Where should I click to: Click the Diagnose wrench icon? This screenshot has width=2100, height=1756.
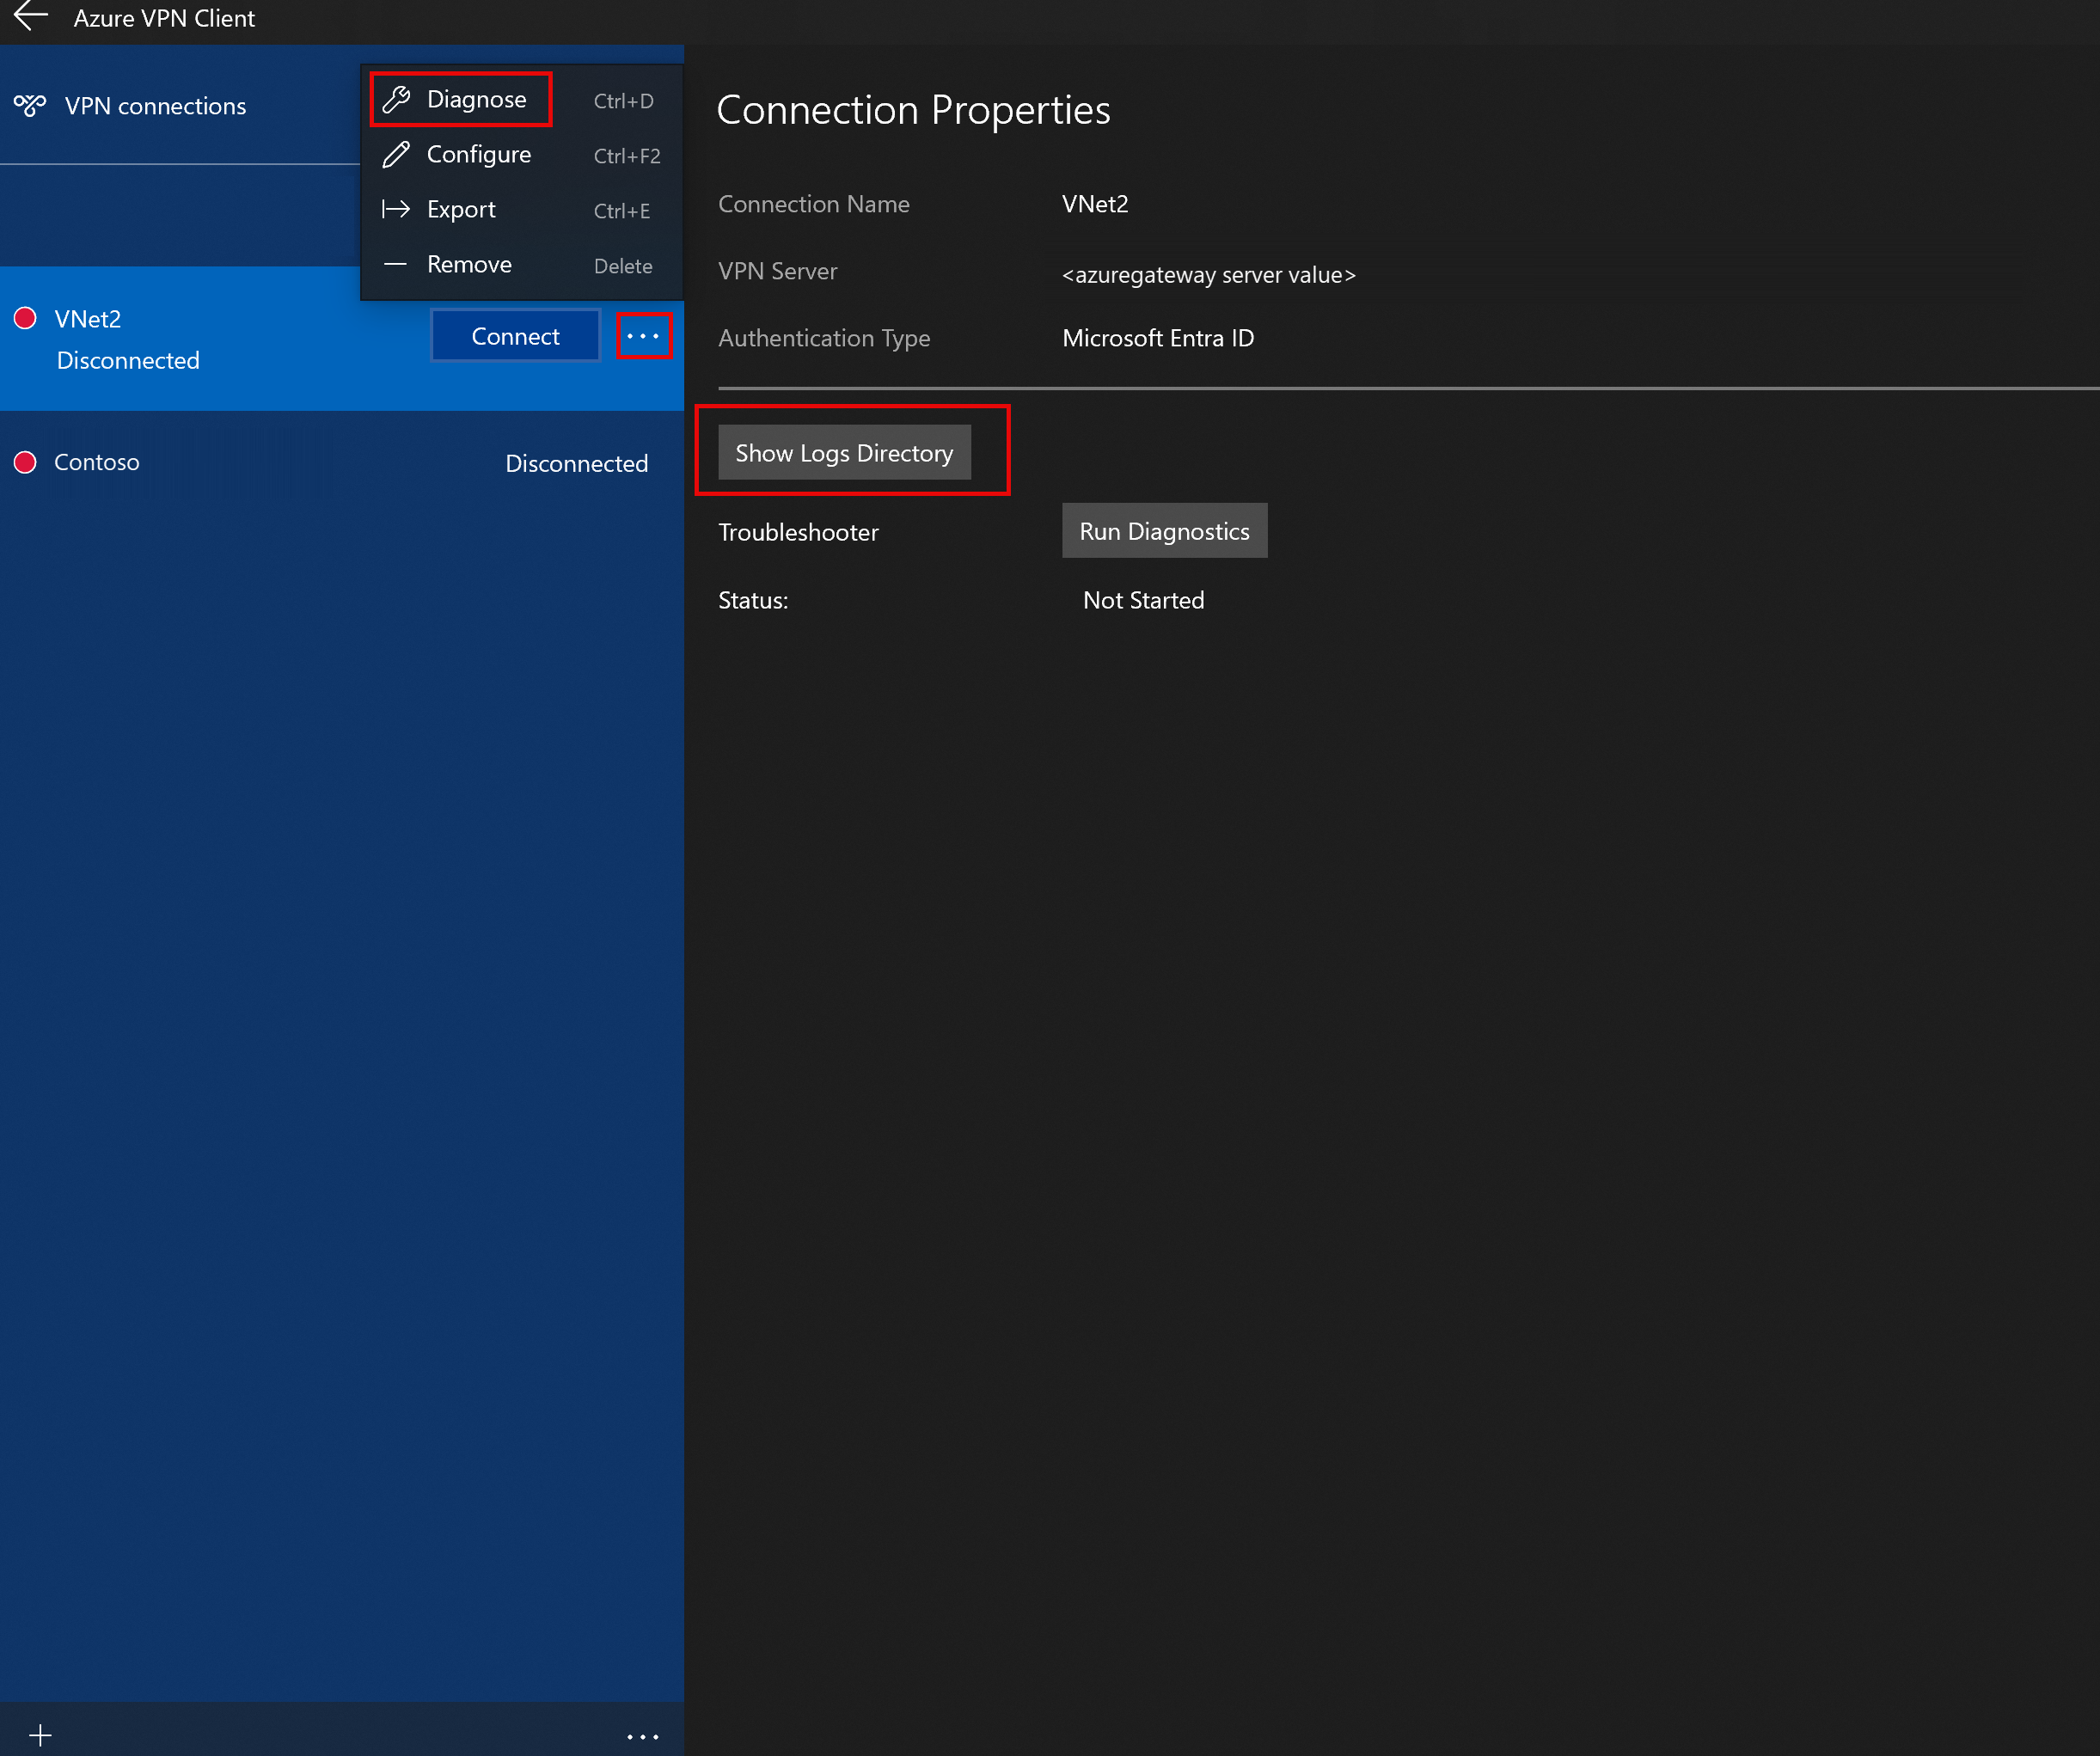(396, 99)
